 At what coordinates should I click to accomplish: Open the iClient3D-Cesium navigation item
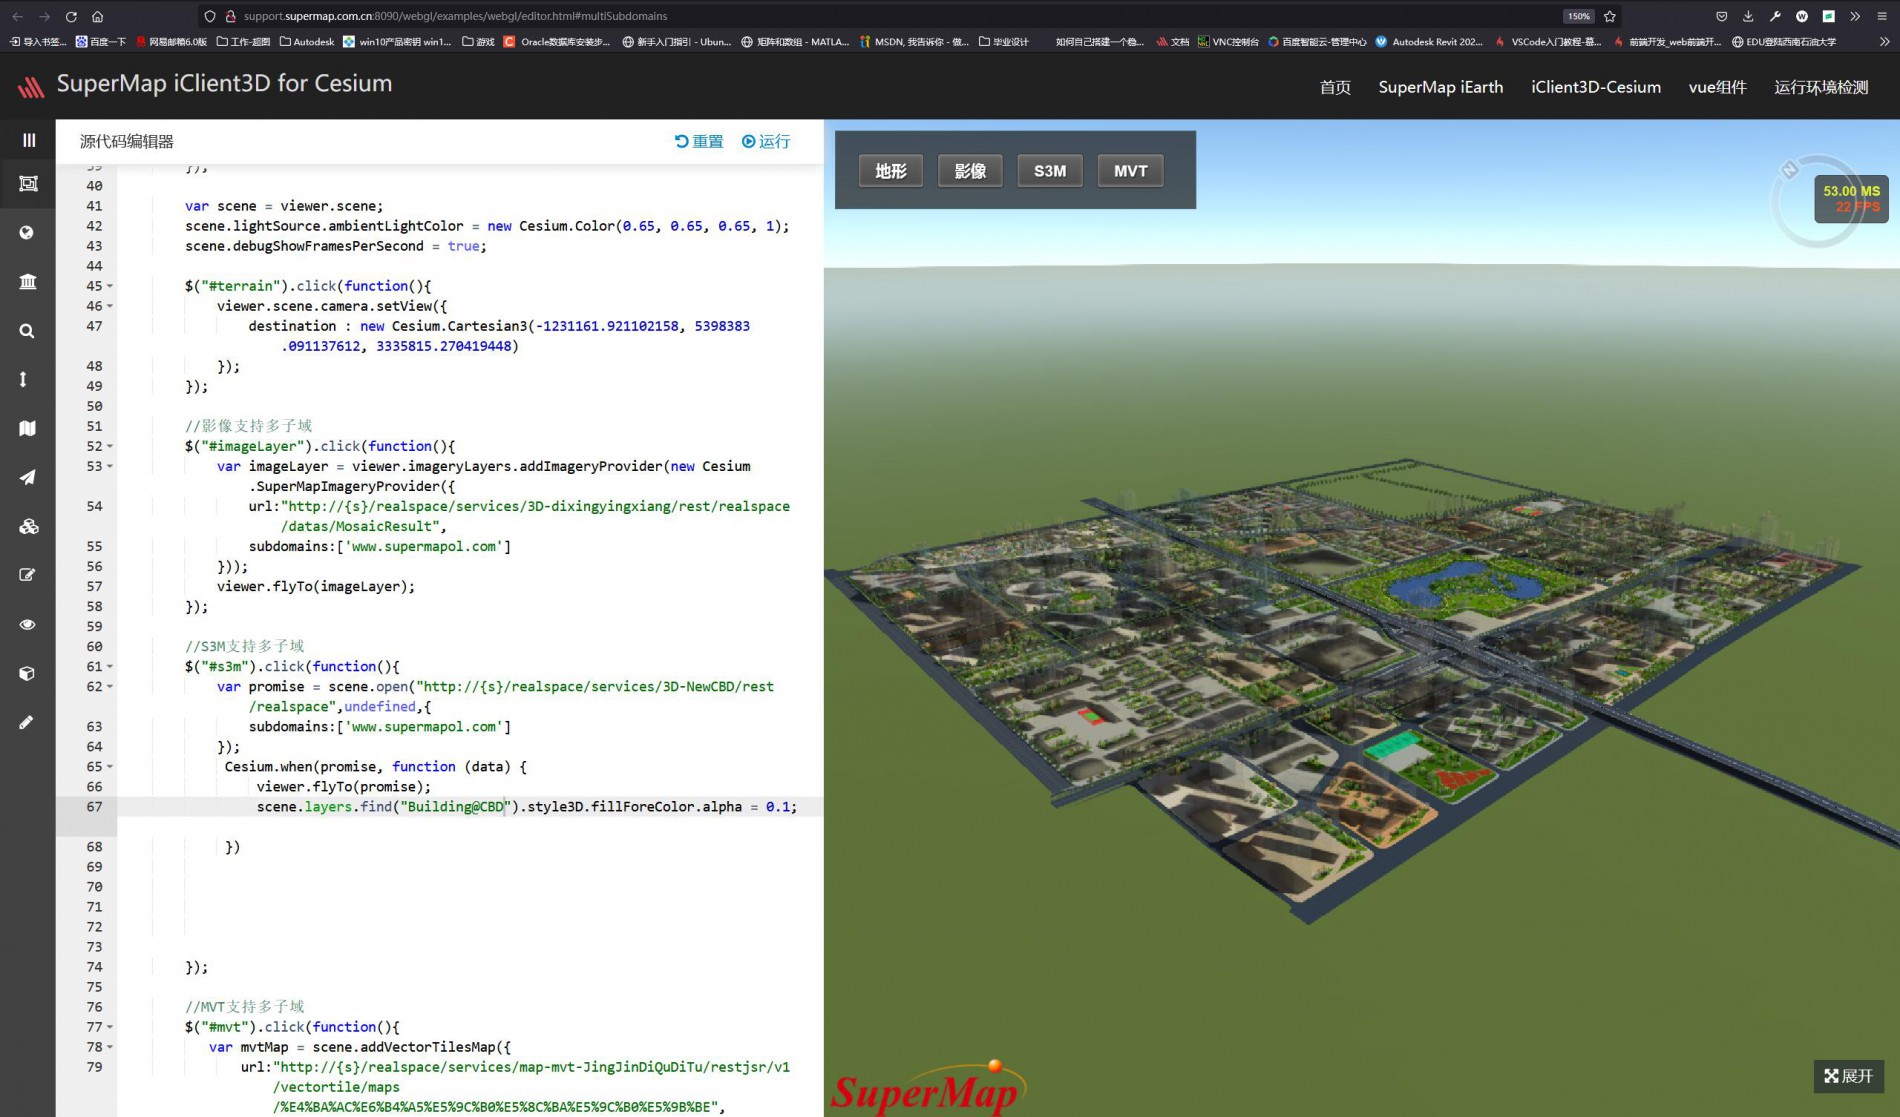point(1596,87)
